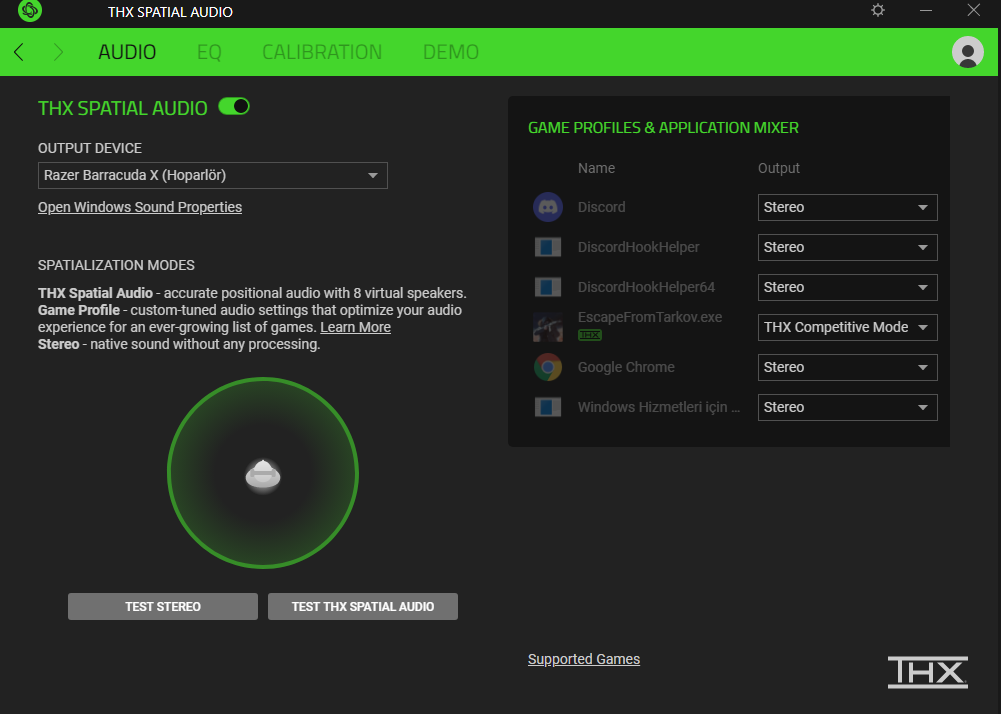
Task: Click the THX logo at bottom right
Action: [928, 672]
